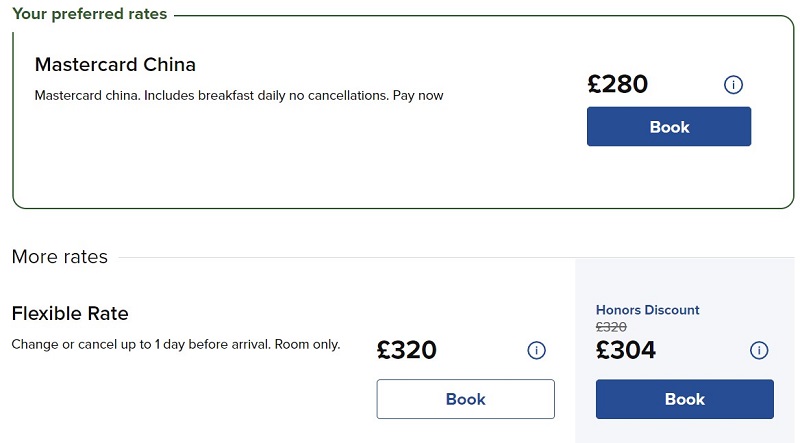The height and width of the screenshot is (443, 800).
Task: Click the More rates heading
Action: tap(60, 257)
